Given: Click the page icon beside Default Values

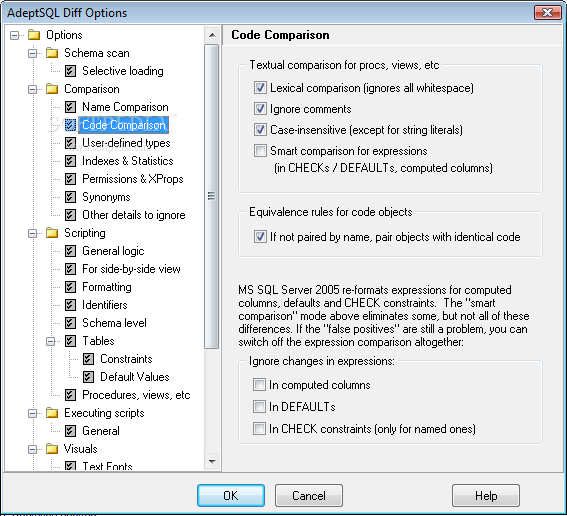Looking at the screenshot, I should pos(88,377).
